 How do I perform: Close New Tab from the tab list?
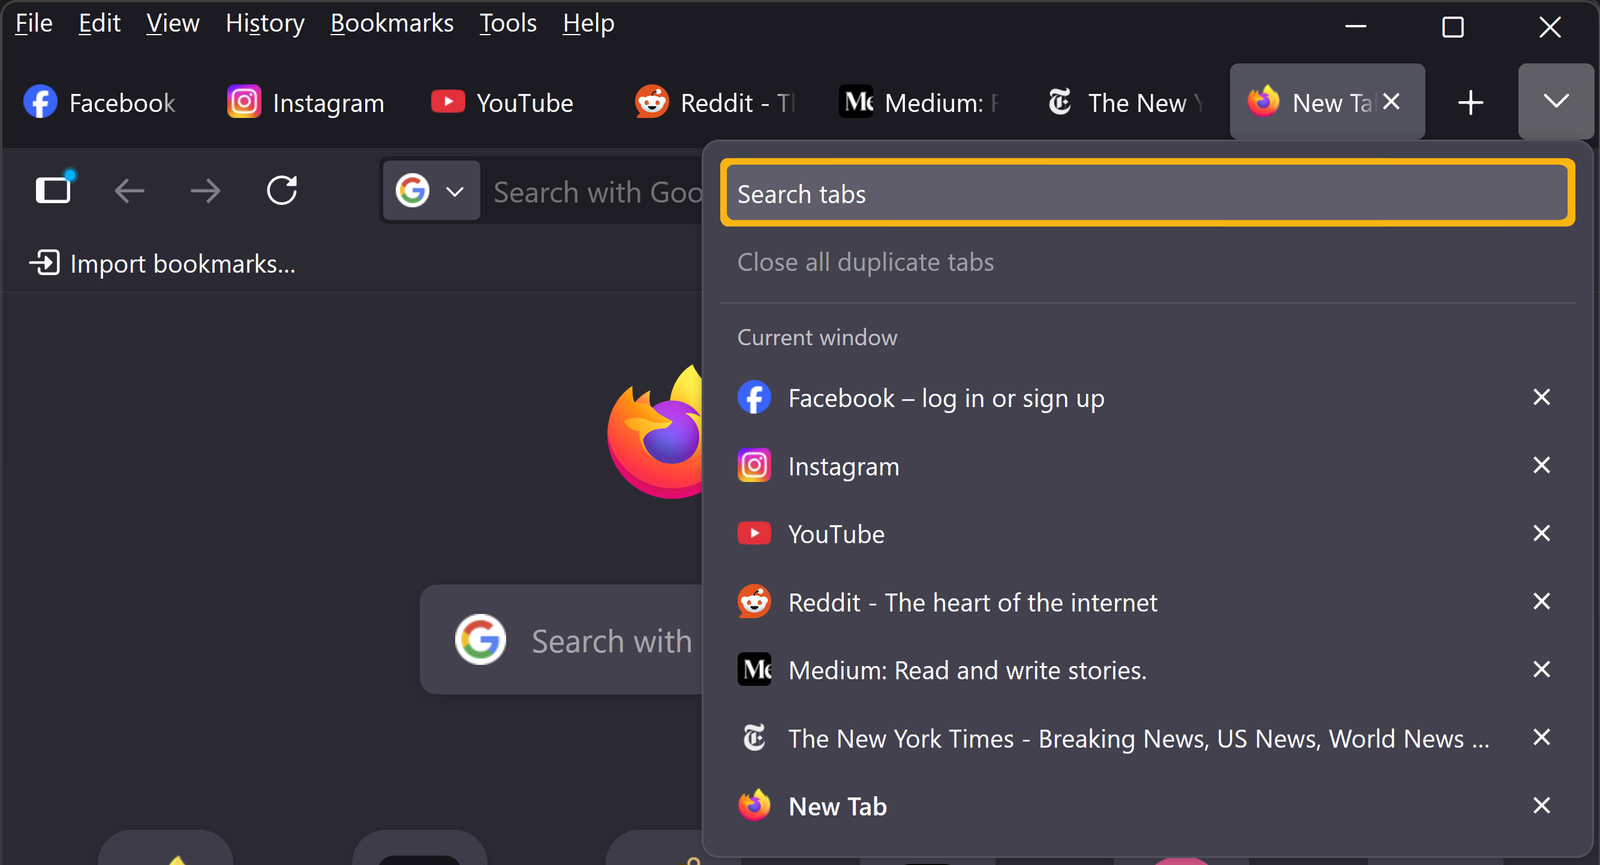pos(1541,805)
